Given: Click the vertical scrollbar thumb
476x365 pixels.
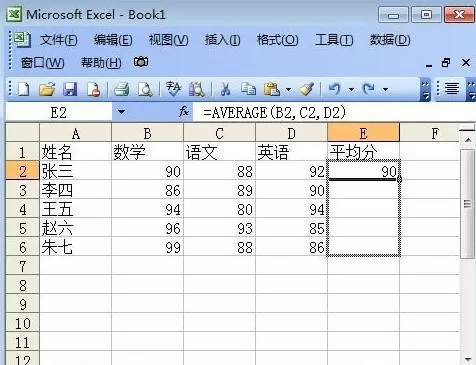Looking at the screenshot, I should [x=468, y=203].
